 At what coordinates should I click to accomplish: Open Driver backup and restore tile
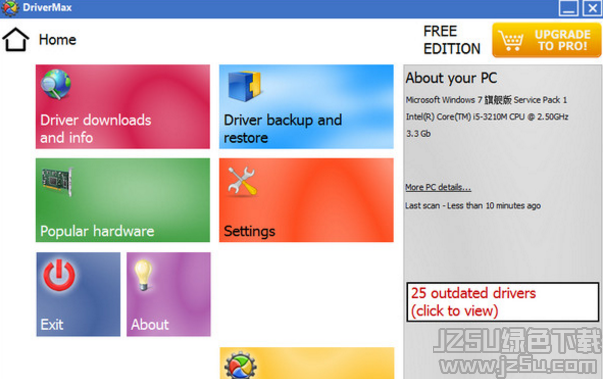pos(306,106)
